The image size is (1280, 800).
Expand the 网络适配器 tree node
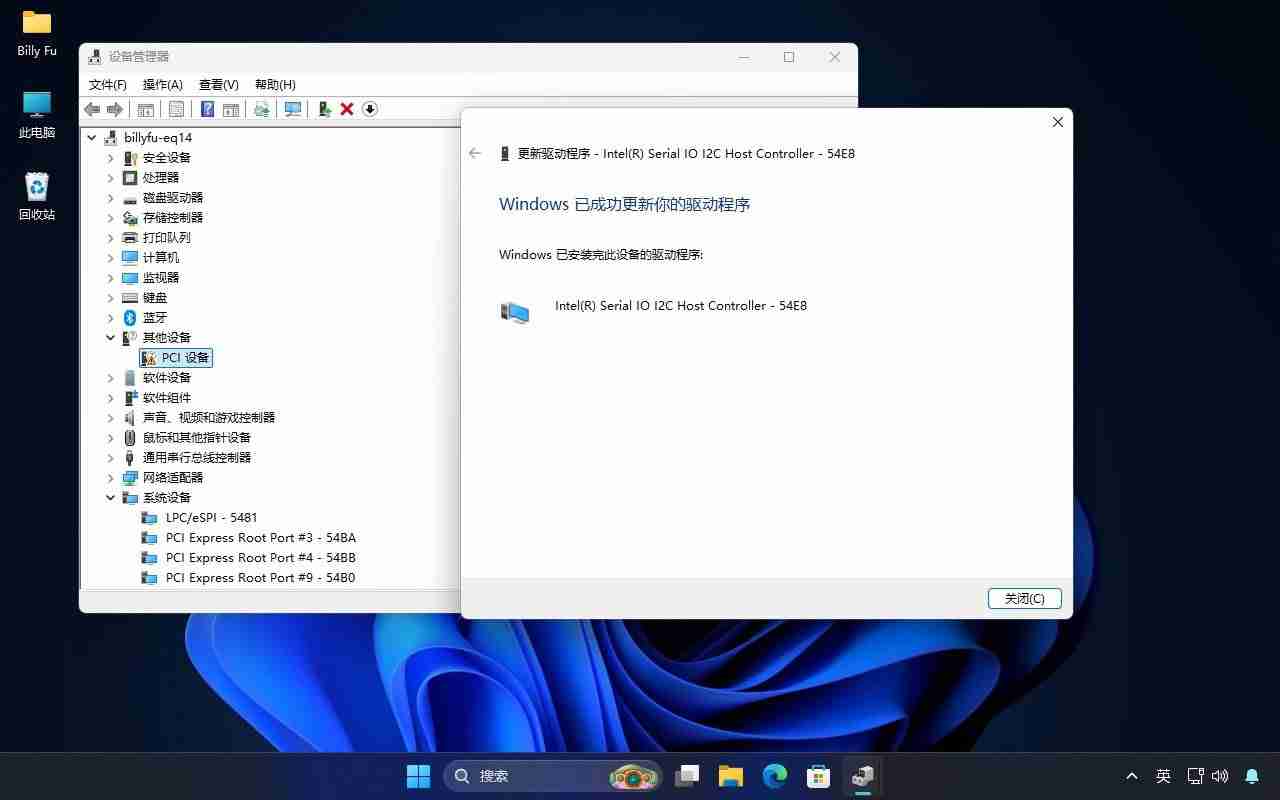pyautogui.click(x=110, y=477)
